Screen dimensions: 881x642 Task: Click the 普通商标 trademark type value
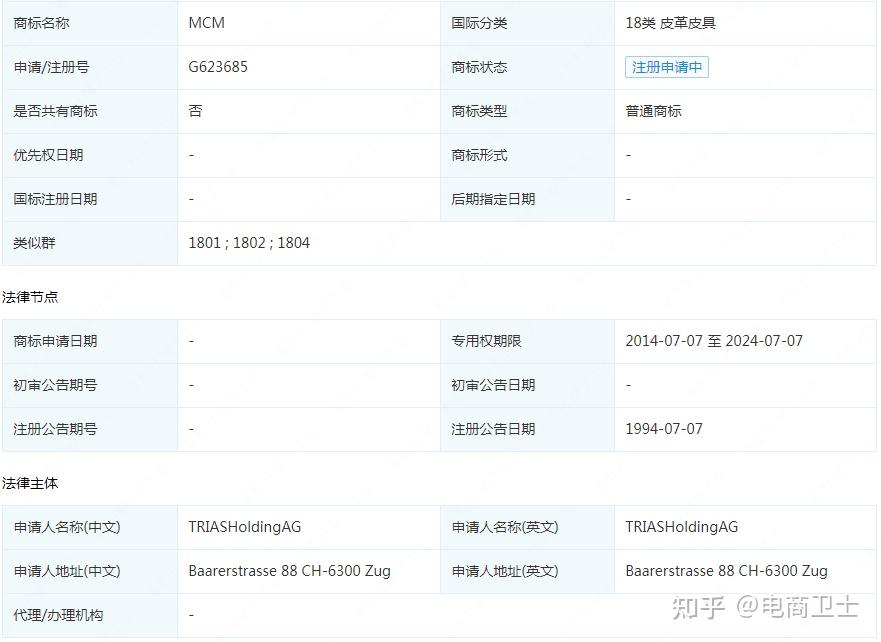pyautogui.click(x=653, y=111)
